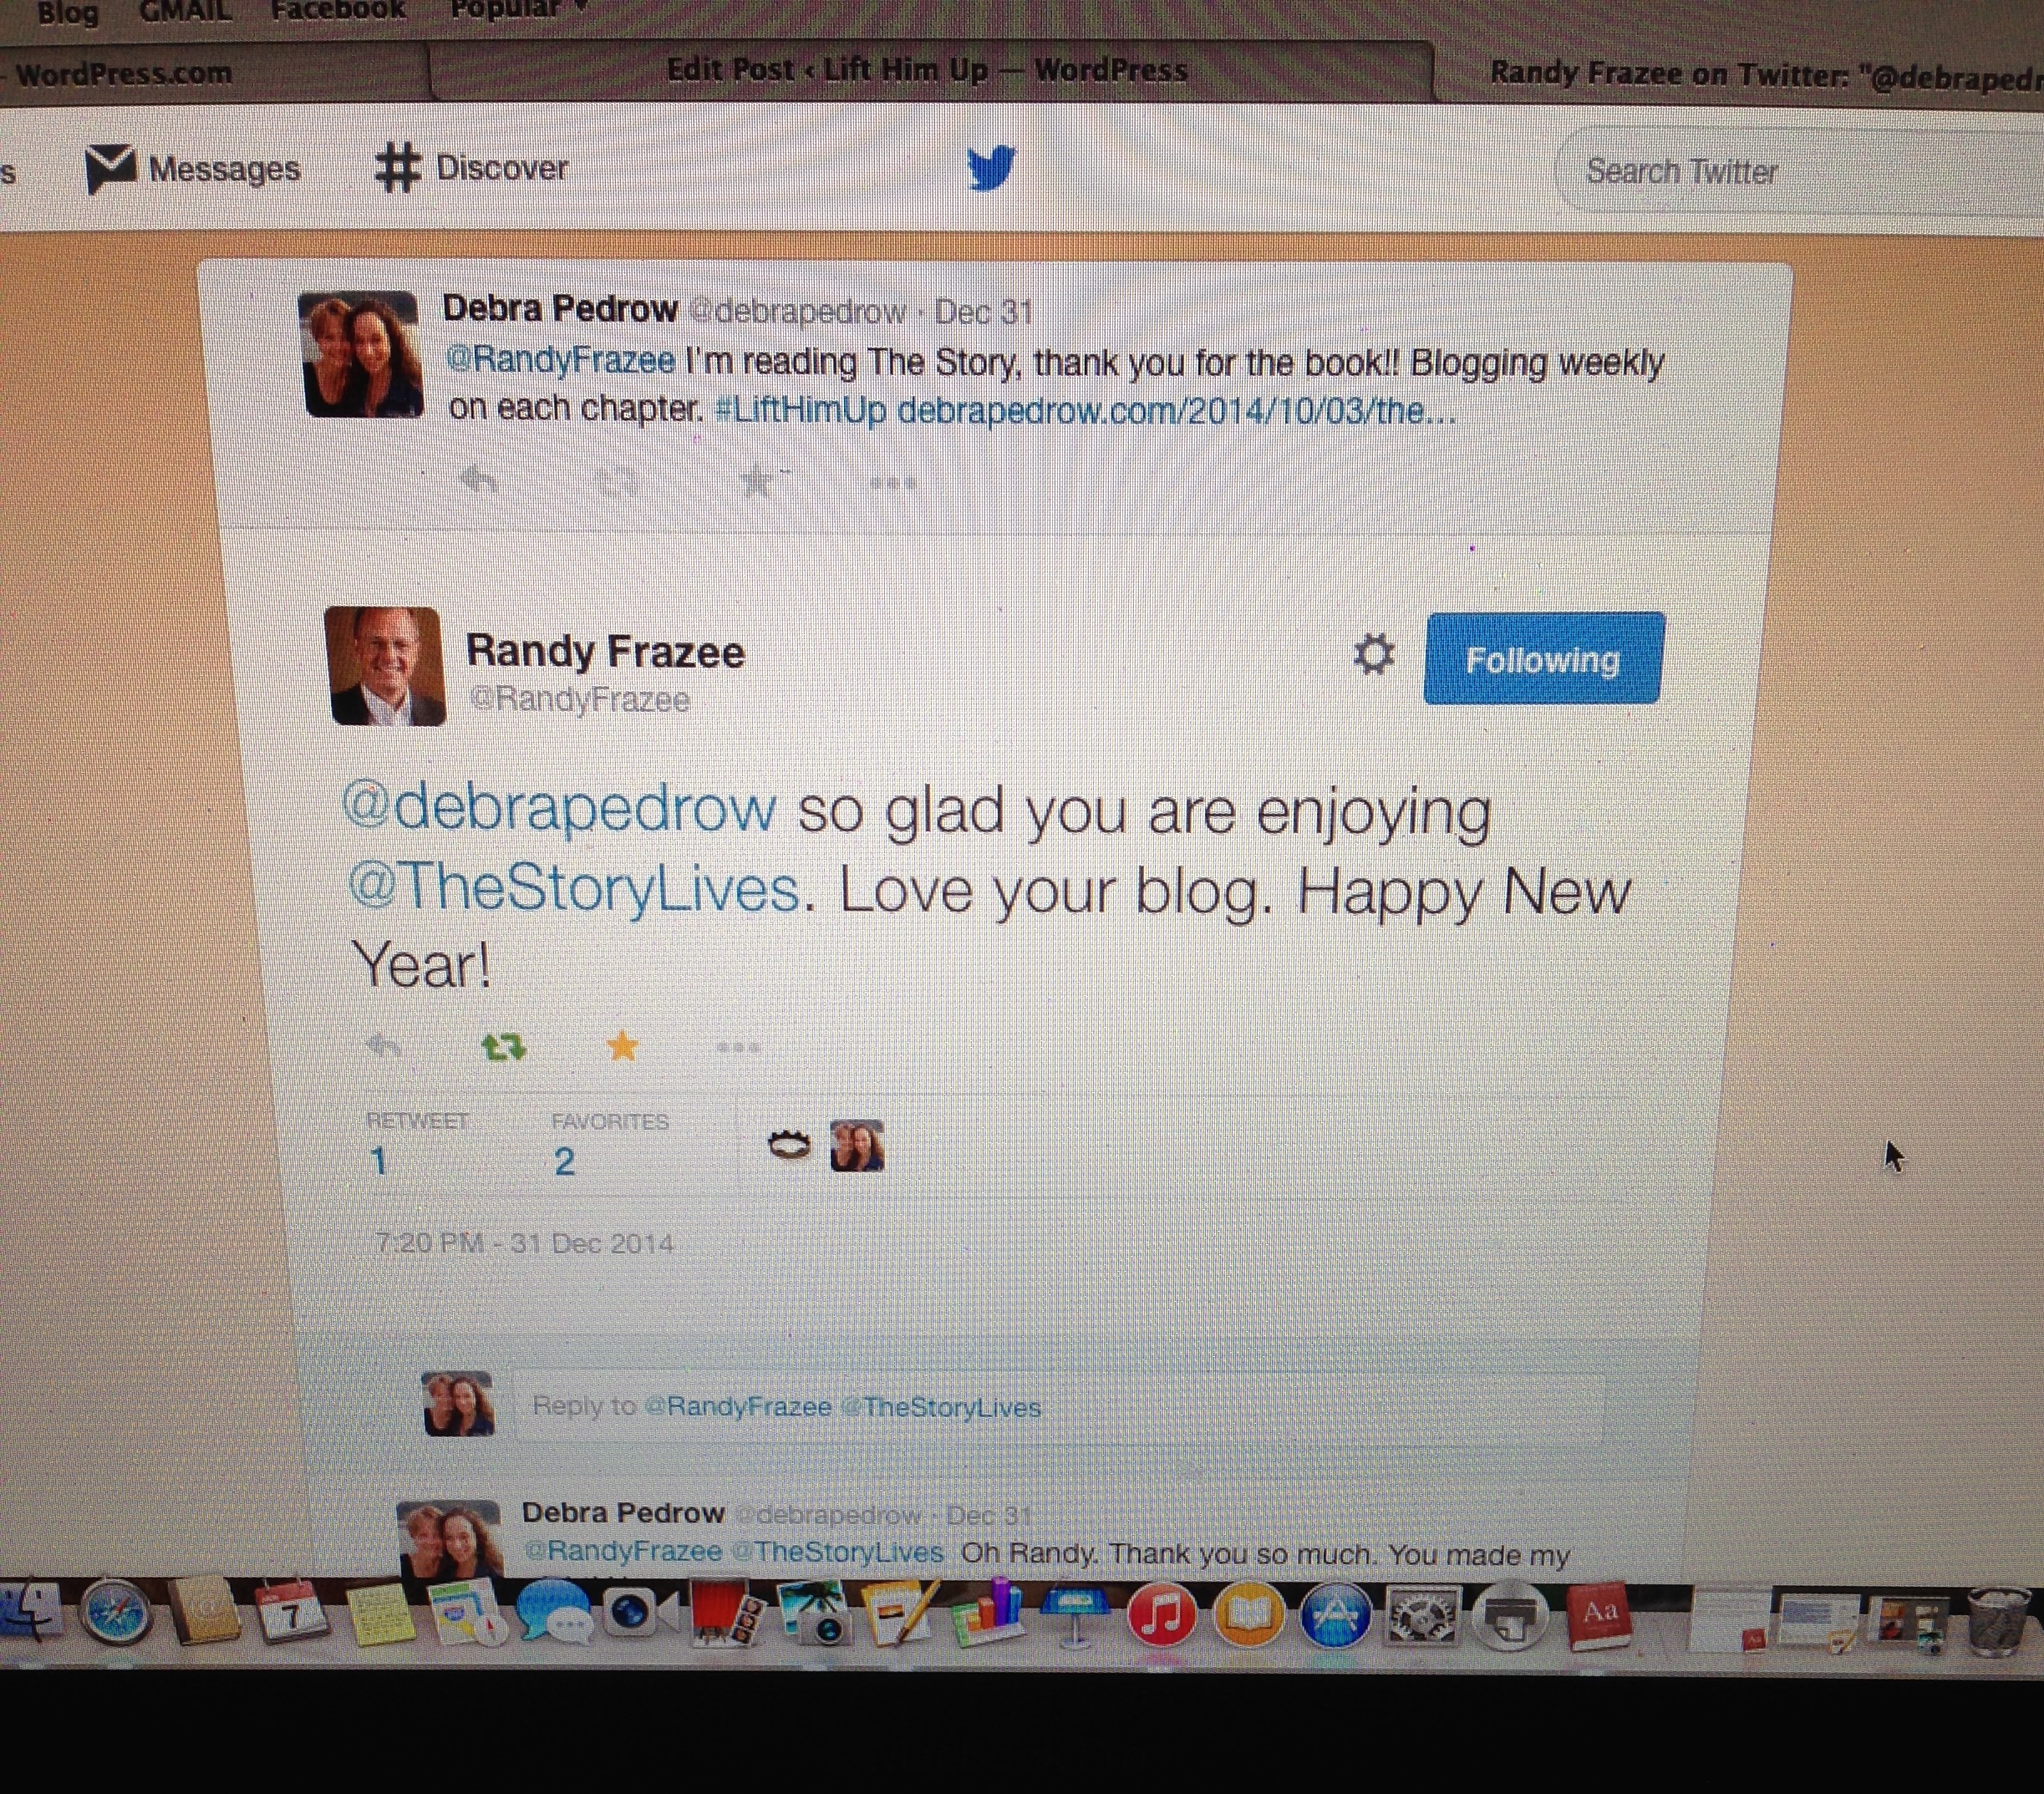
Task: Toggle the blue Following button
Action: (1543, 659)
